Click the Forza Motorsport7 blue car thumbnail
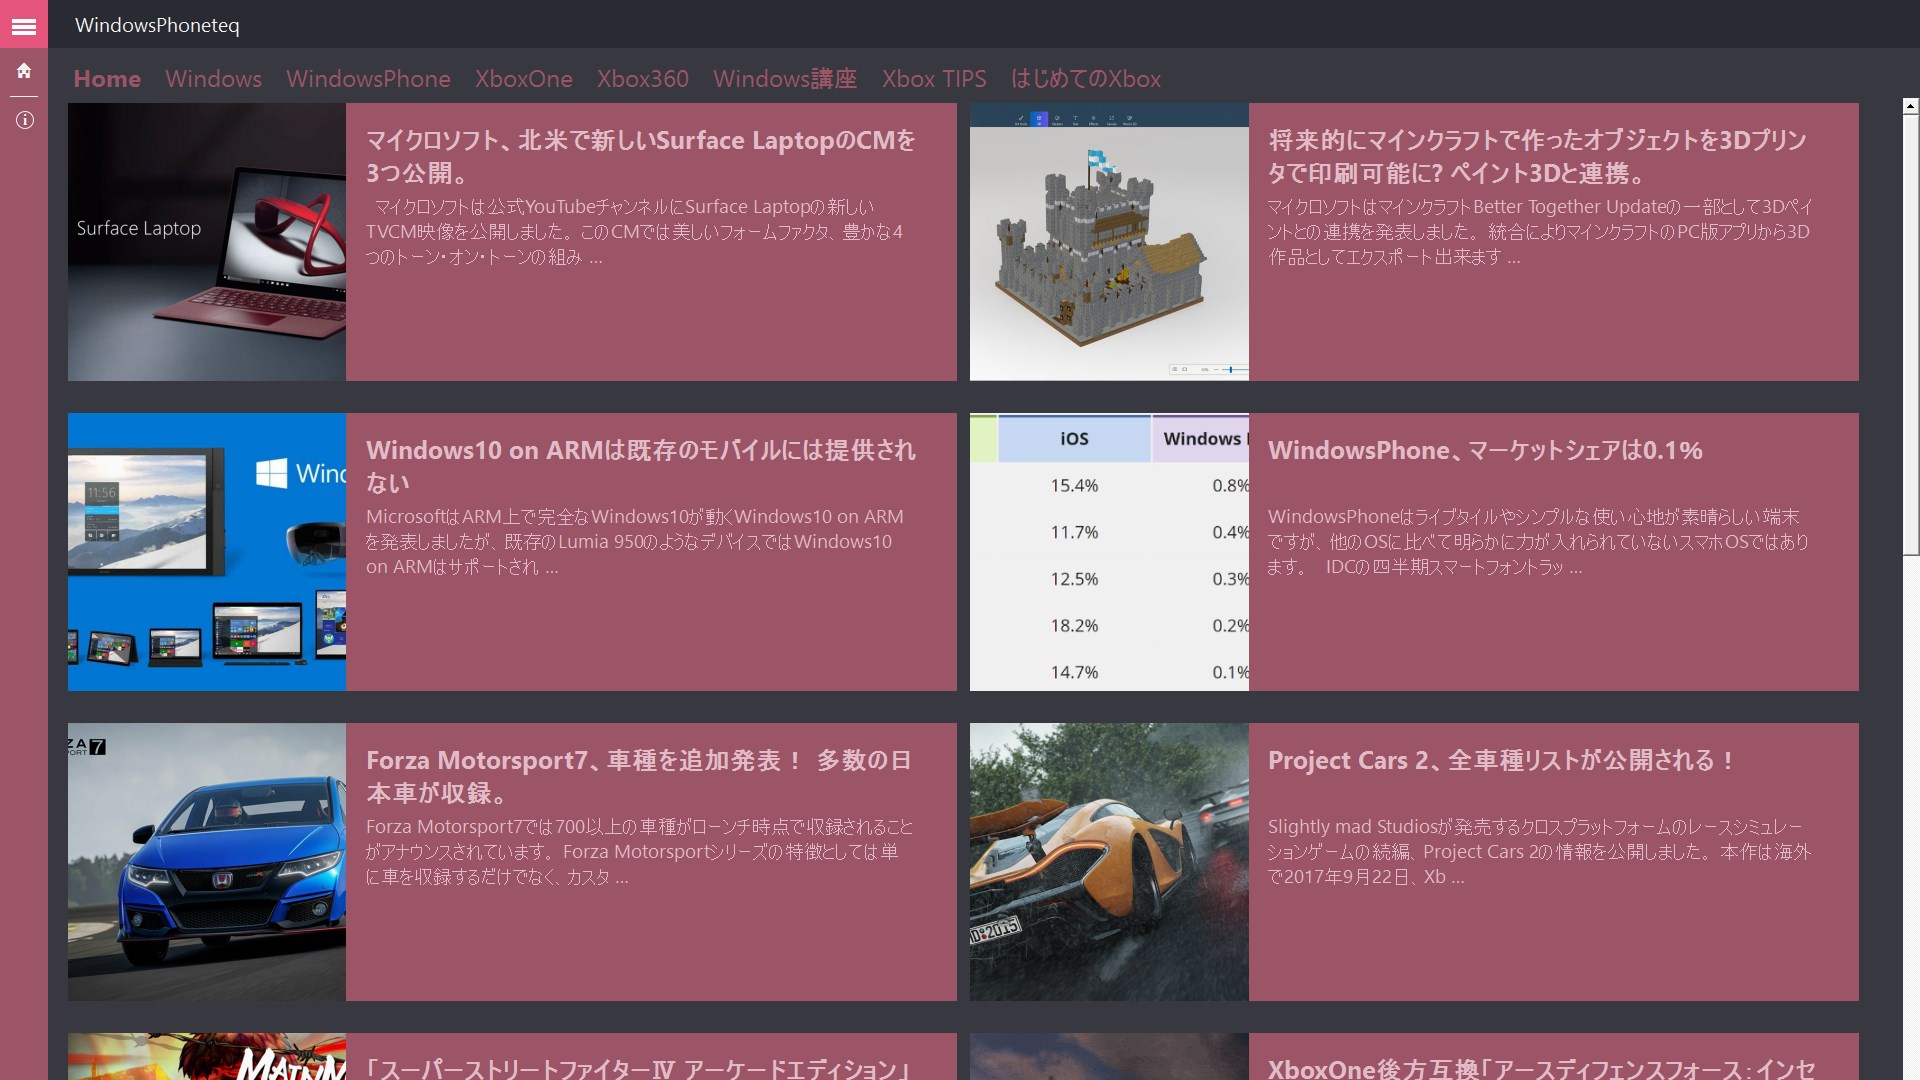This screenshot has width=1920, height=1080. tap(207, 862)
